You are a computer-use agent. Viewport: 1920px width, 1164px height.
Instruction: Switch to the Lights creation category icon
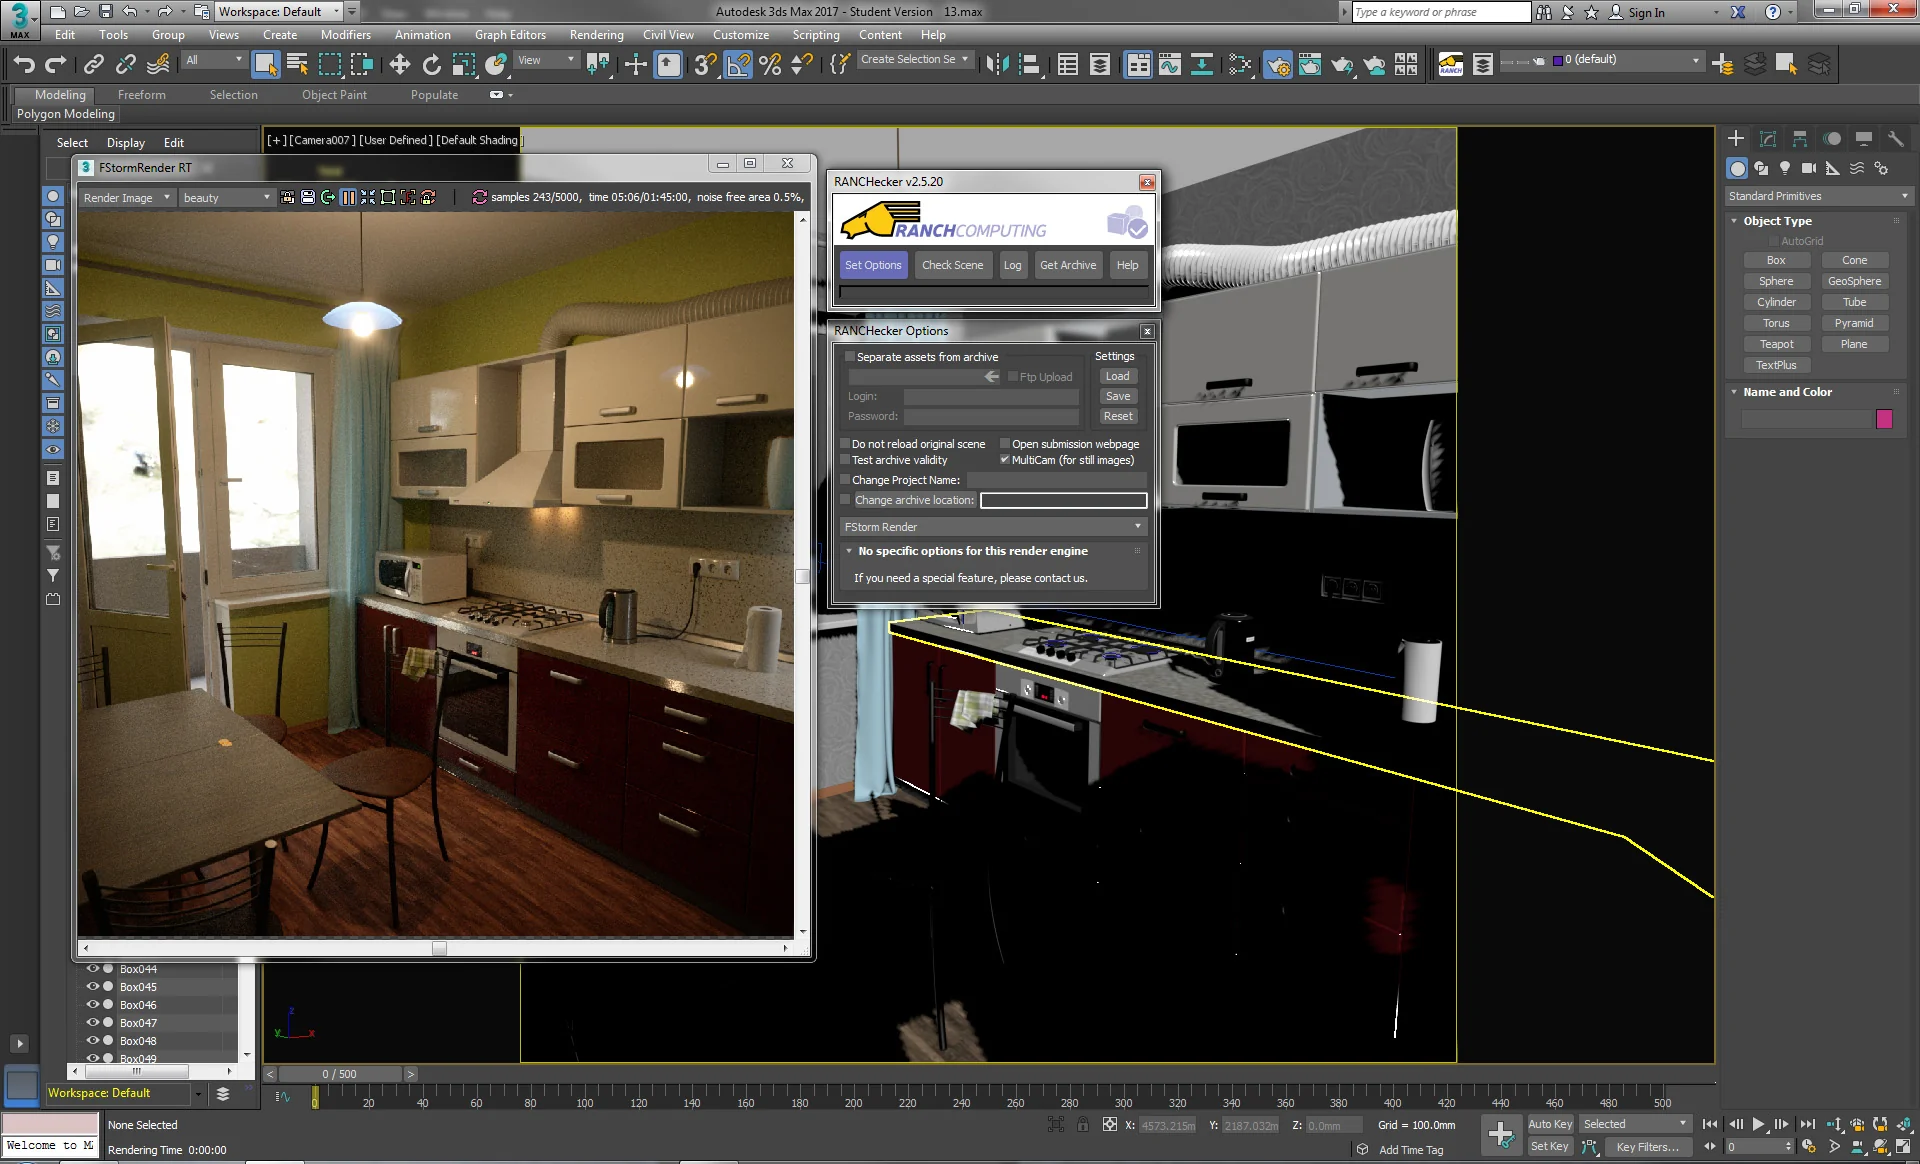pyautogui.click(x=1785, y=169)
